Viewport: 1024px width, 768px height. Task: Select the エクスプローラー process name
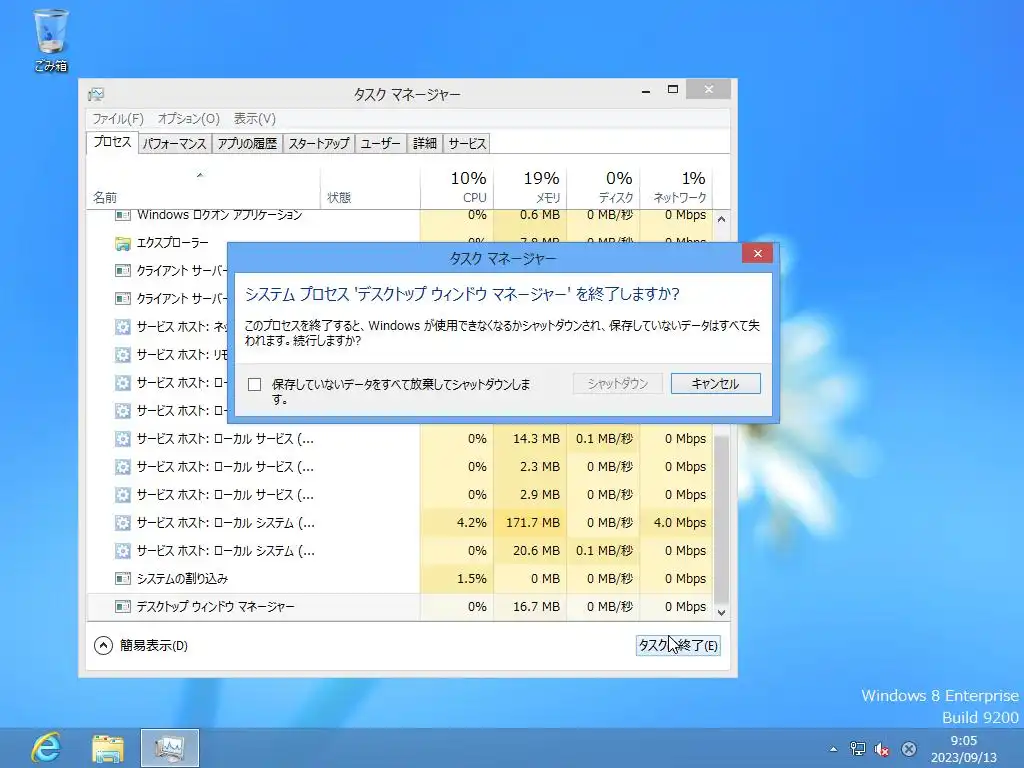172,243
